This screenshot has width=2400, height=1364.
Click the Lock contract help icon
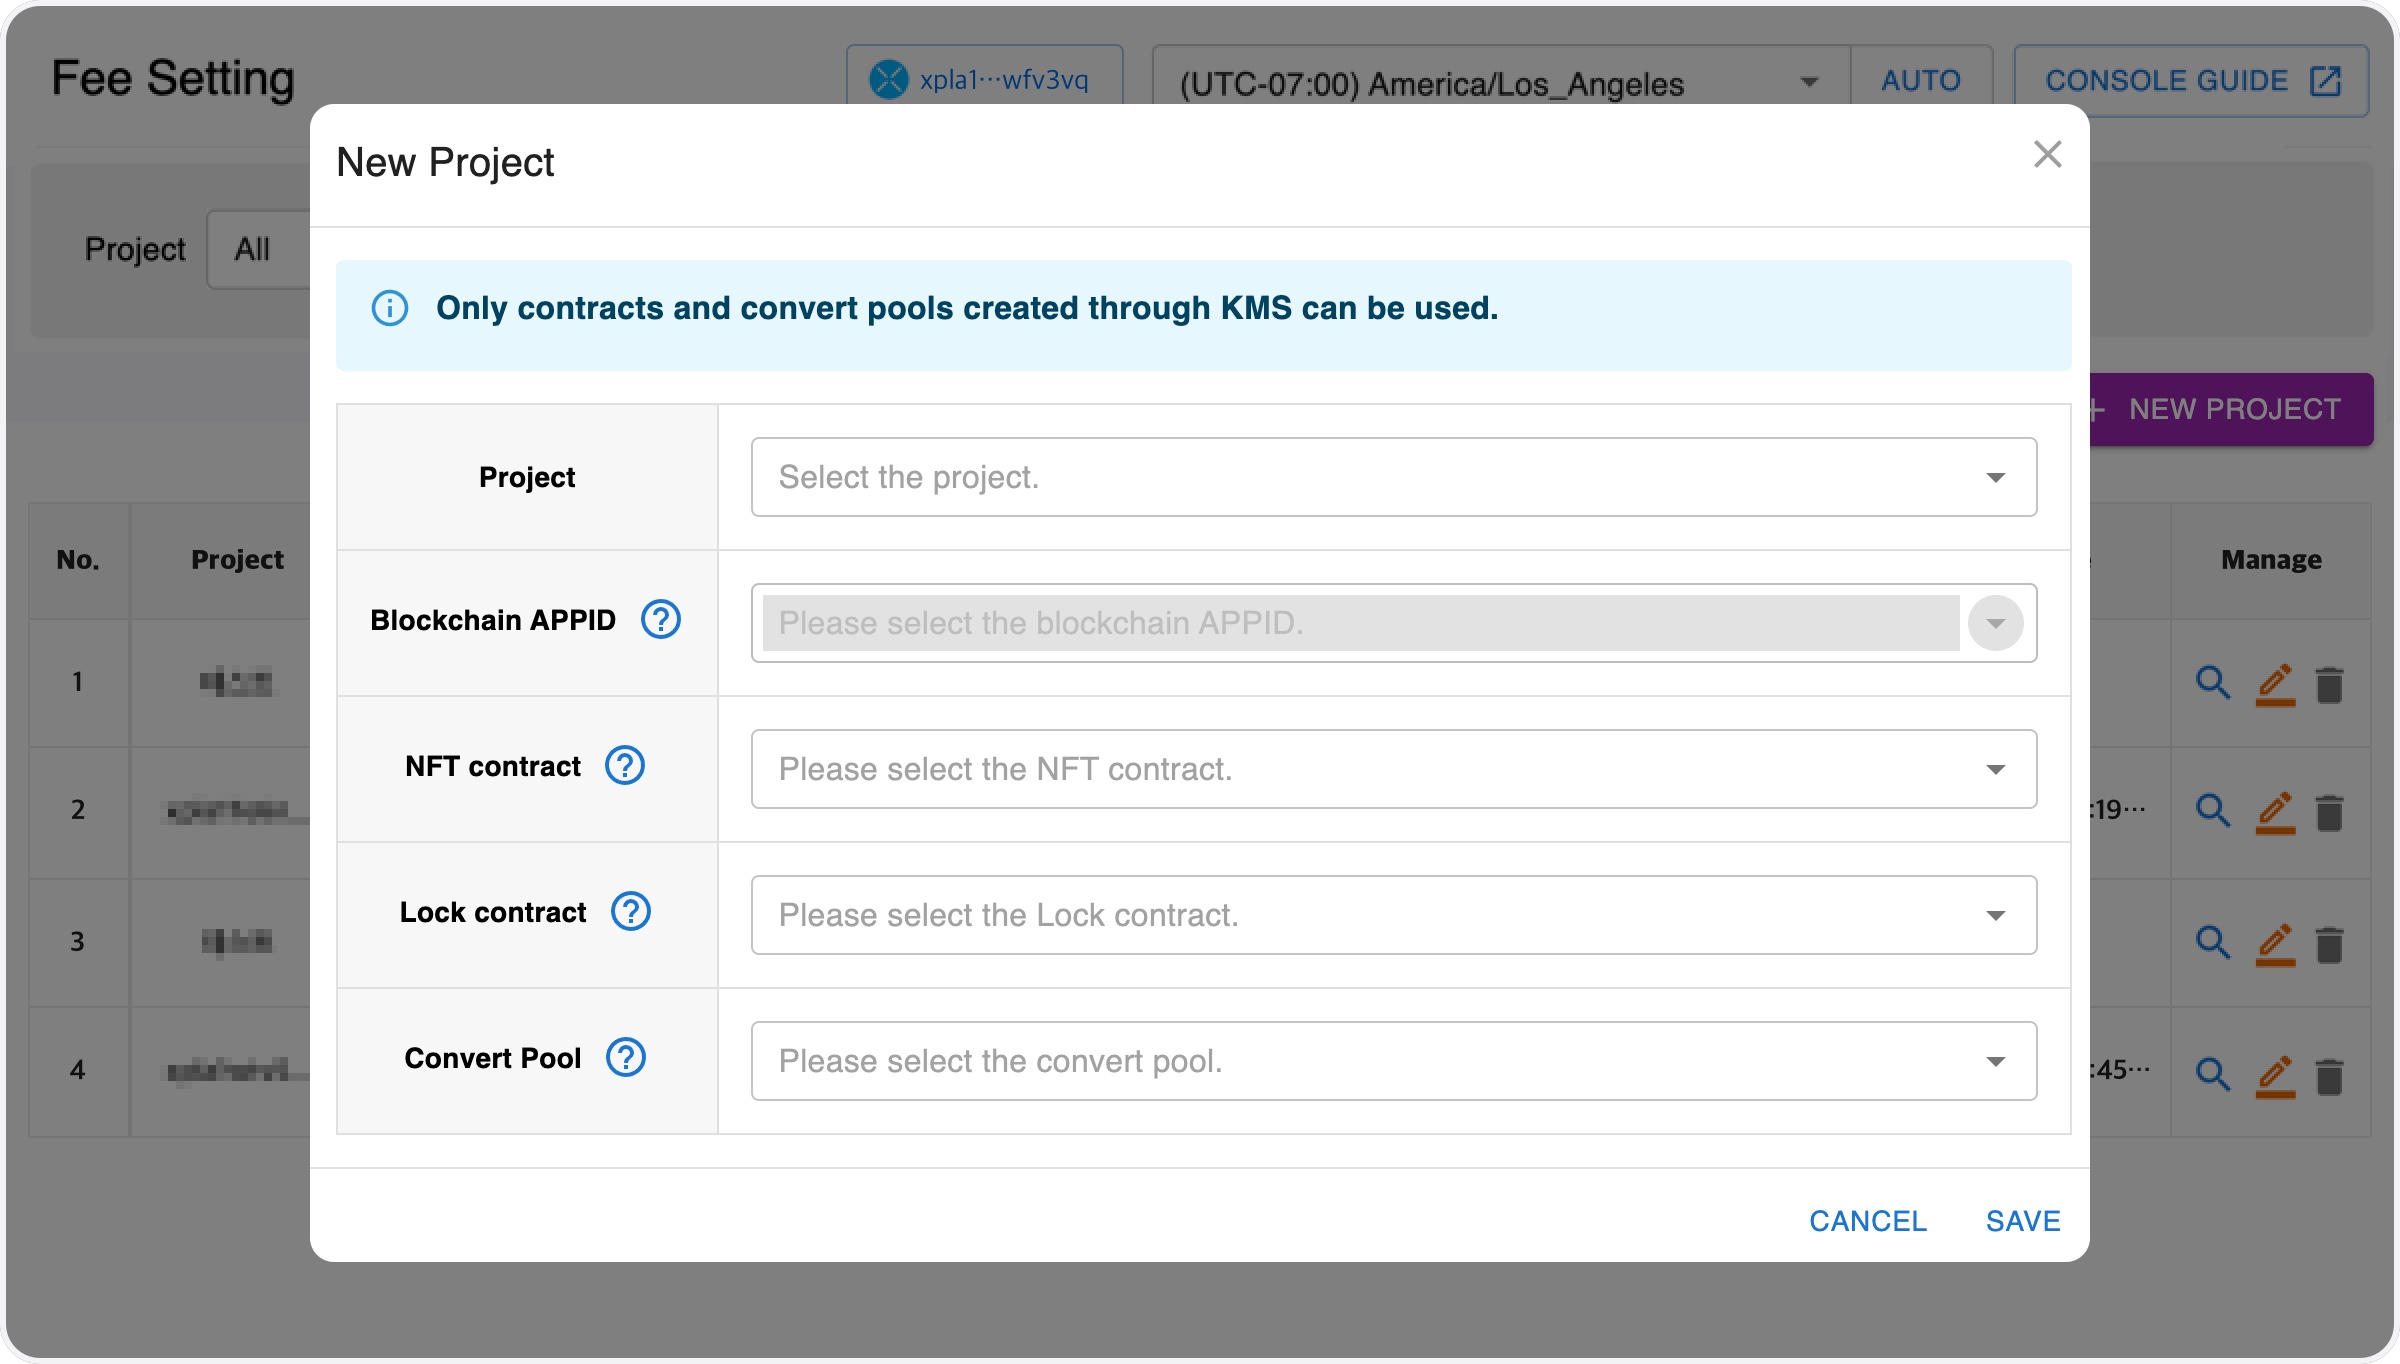[631, 912]
